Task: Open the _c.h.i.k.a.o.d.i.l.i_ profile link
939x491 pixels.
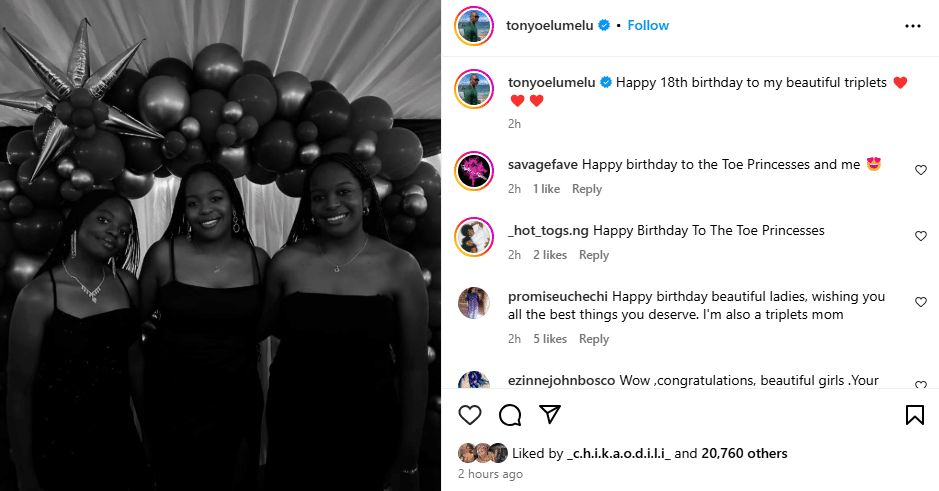Action: 618,453
